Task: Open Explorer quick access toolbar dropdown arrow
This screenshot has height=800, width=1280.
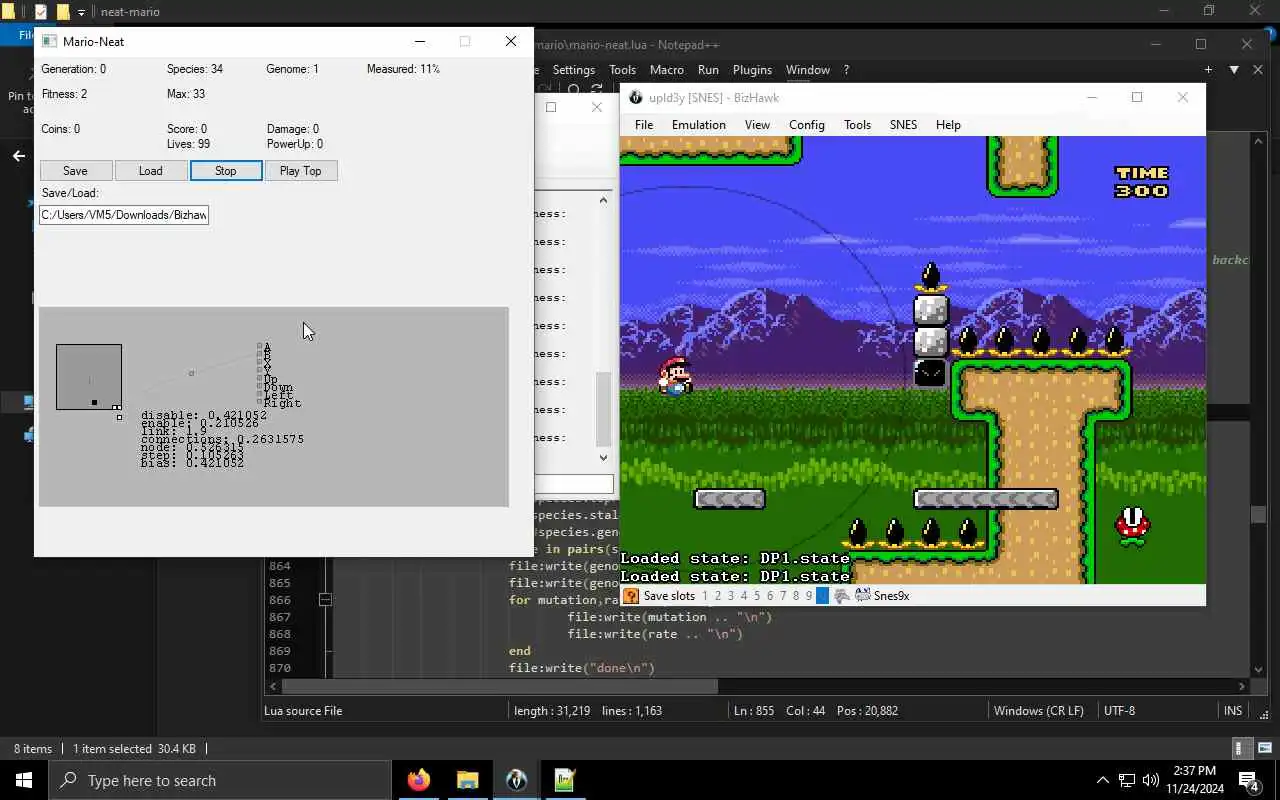Action: 81,12
